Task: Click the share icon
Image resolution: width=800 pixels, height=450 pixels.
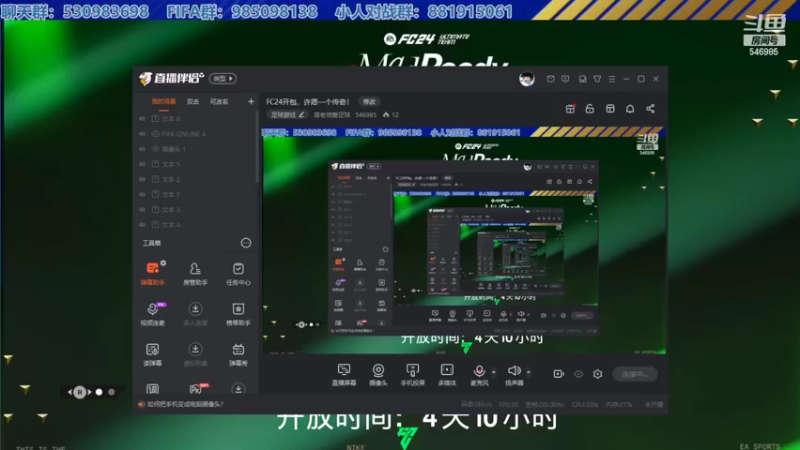Action: tap(650, 109)
